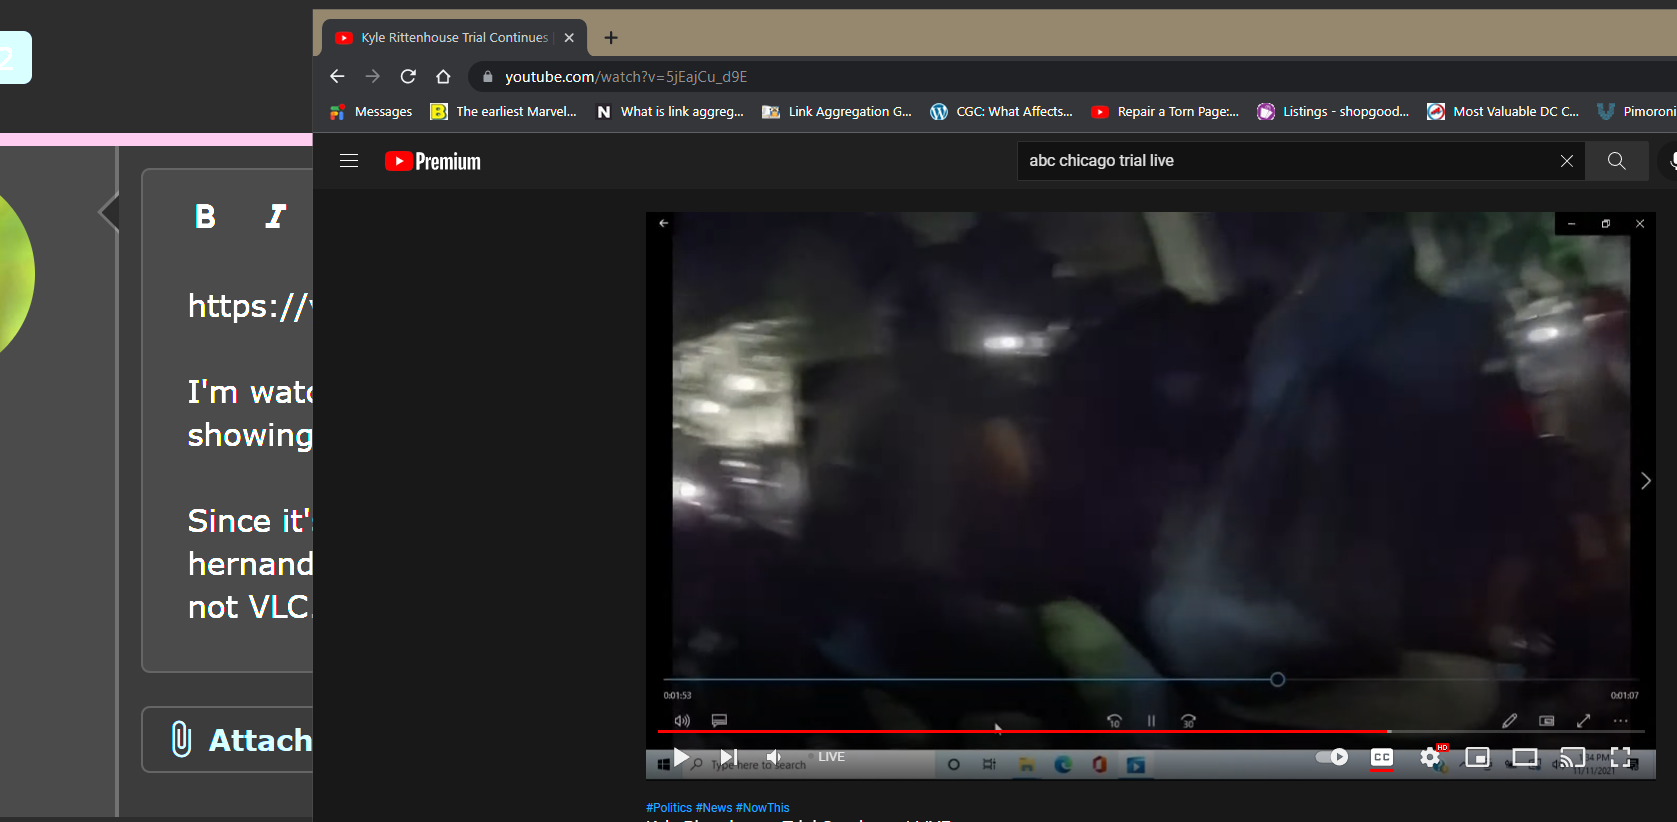The width and height of the screenshot is (1677, 822).
Task: View site information via the lock icon
Action: (488, 76)
